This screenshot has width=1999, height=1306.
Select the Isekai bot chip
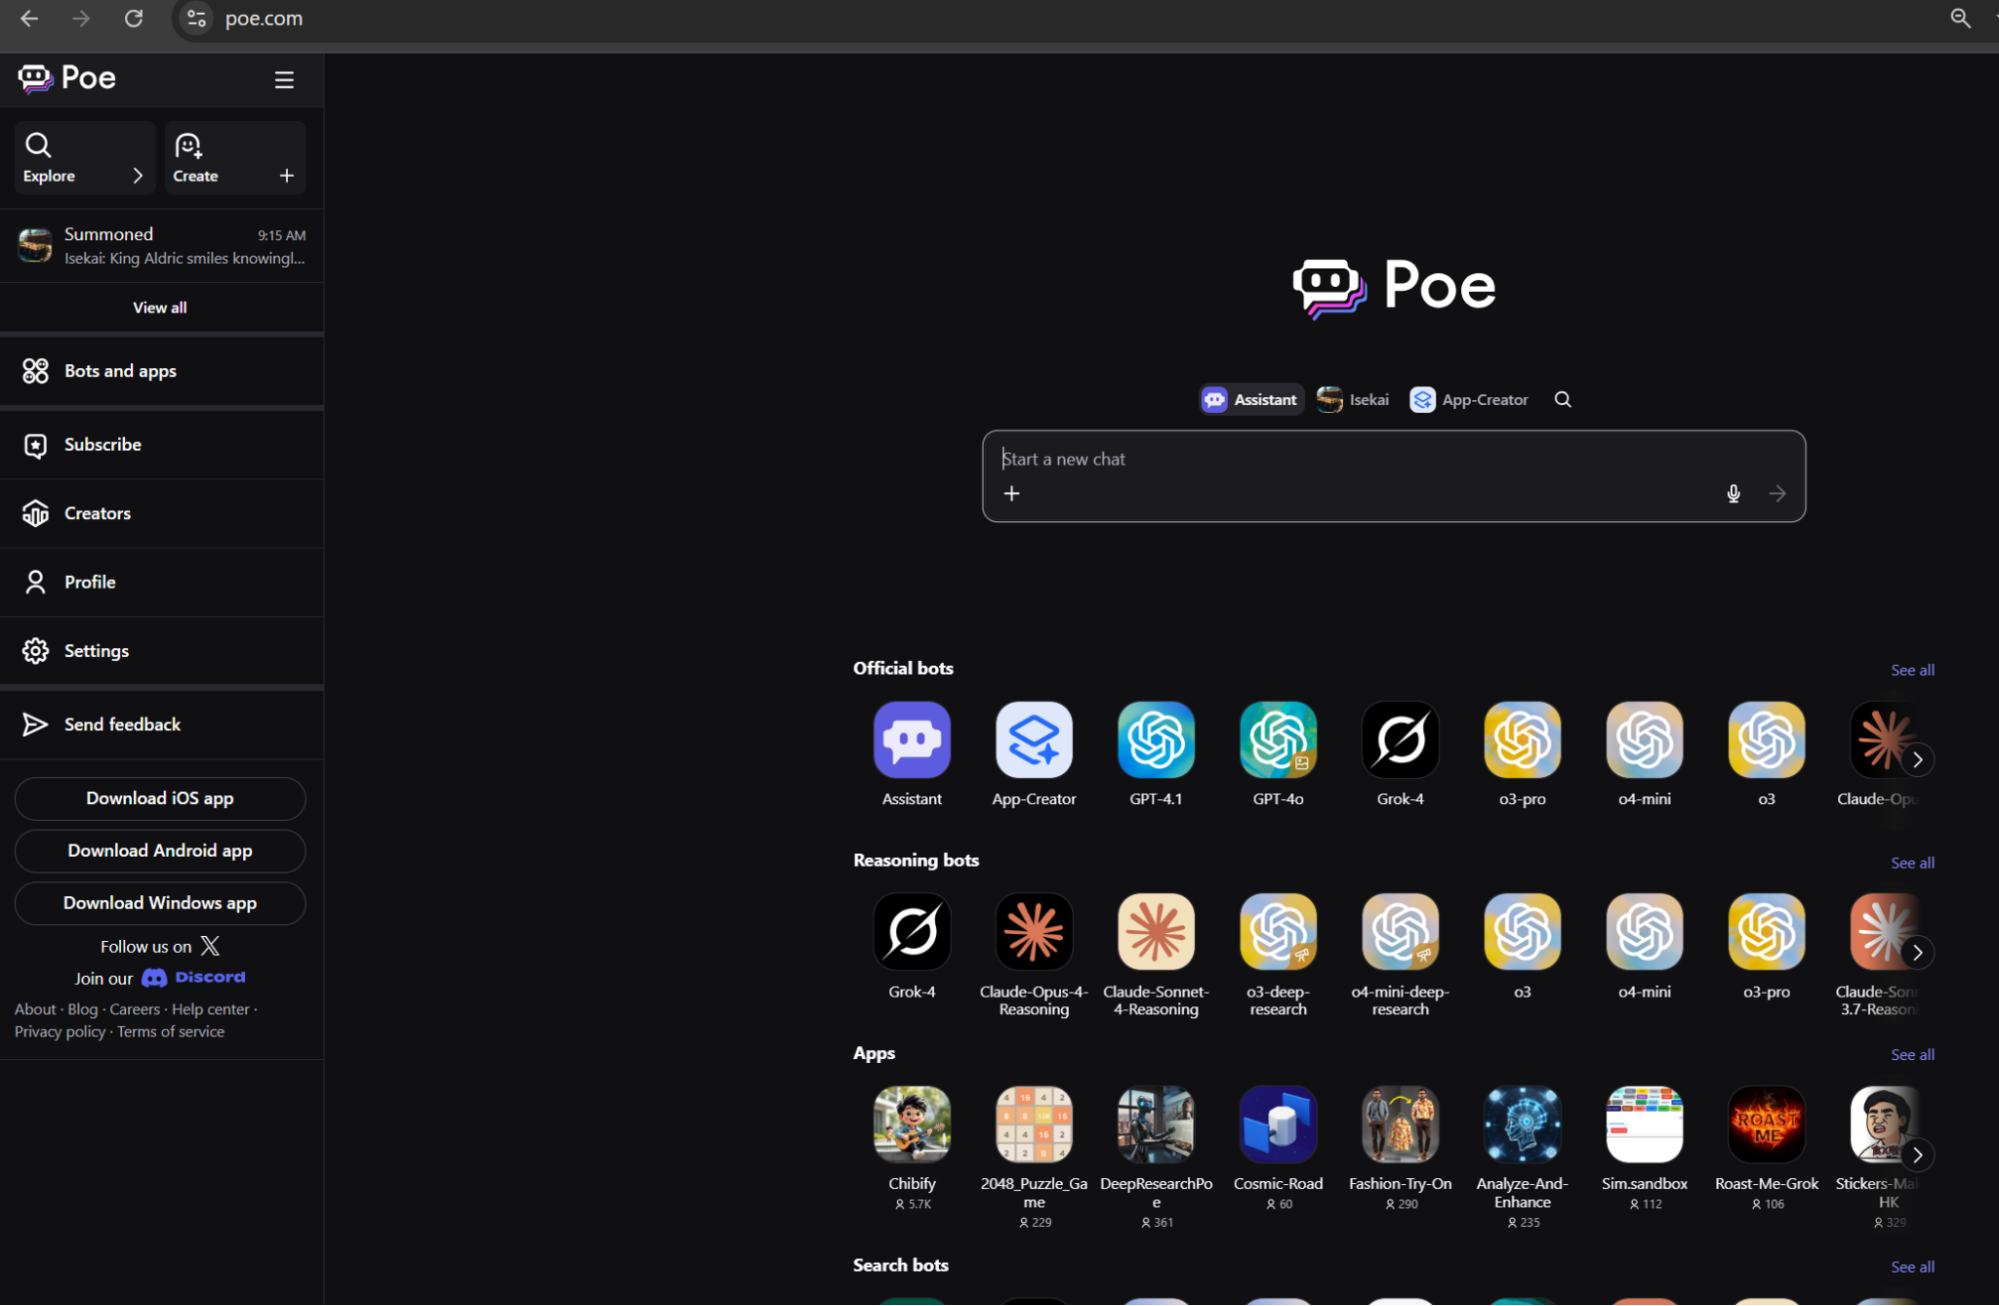click(1353, 399)
